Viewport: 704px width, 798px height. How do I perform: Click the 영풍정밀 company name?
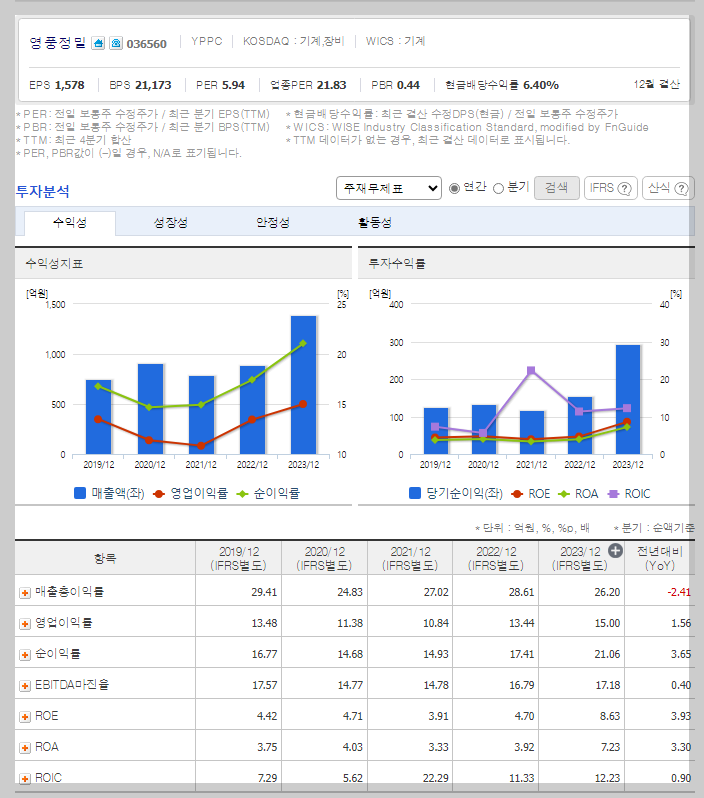[x=58, y=43]
